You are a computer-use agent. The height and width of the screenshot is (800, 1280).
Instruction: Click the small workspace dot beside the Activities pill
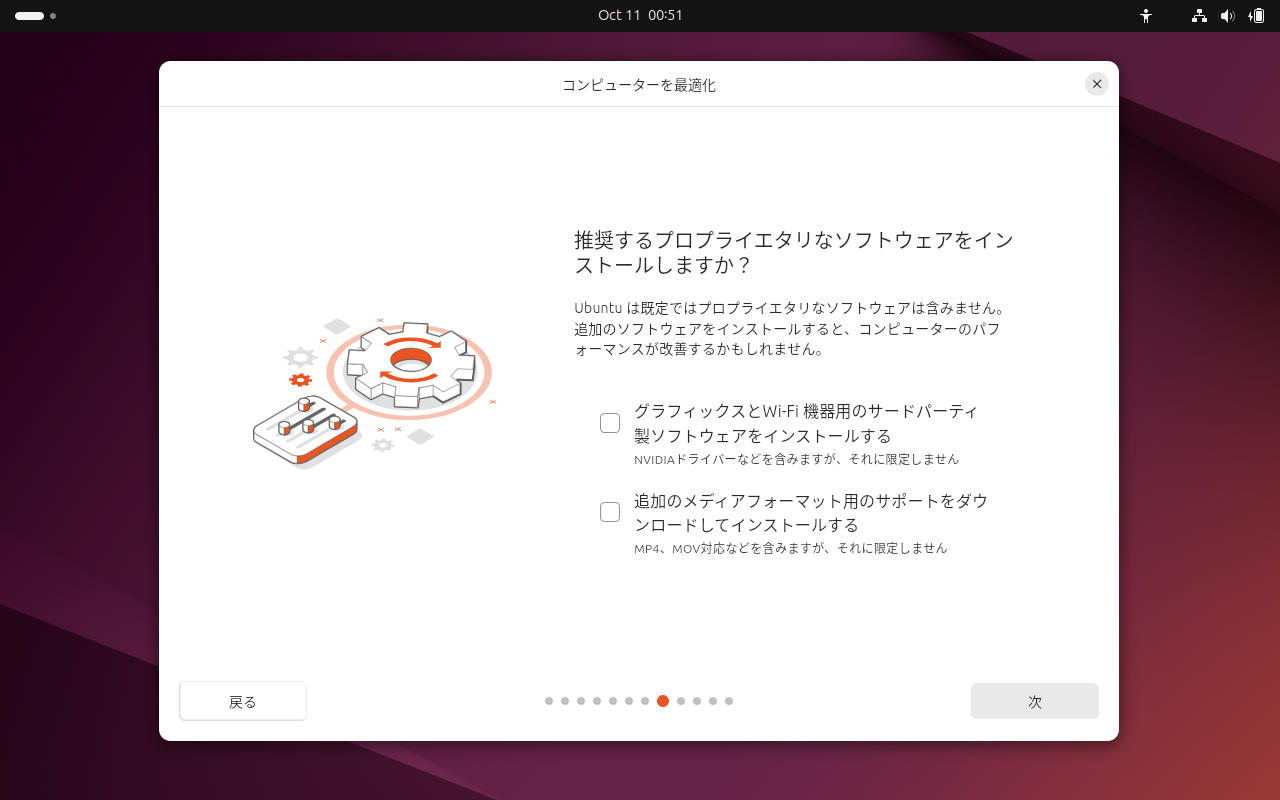coord(53,16)
